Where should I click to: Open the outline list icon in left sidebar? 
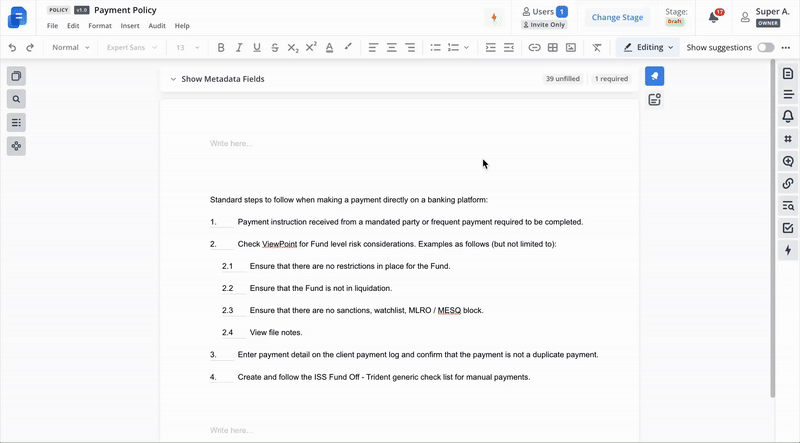tap(16, 122)
